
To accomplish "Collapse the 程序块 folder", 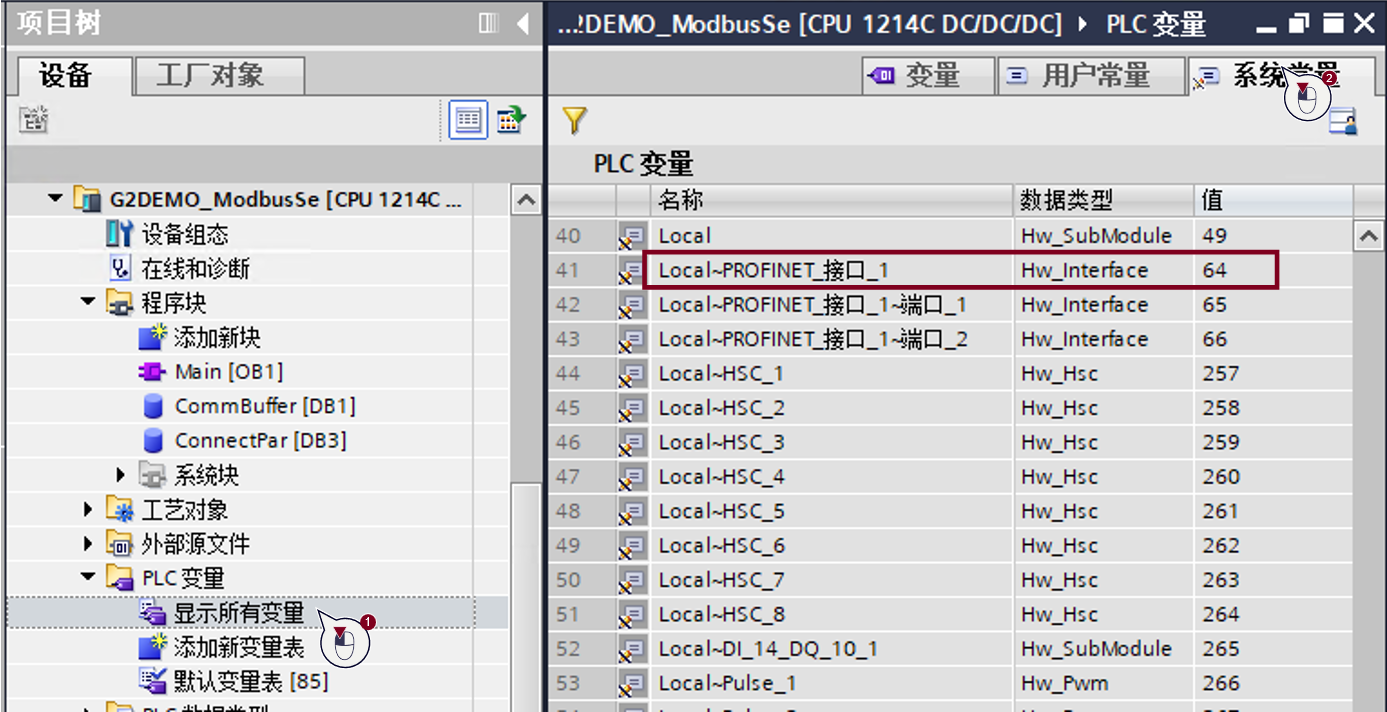I will click(89, 303).
